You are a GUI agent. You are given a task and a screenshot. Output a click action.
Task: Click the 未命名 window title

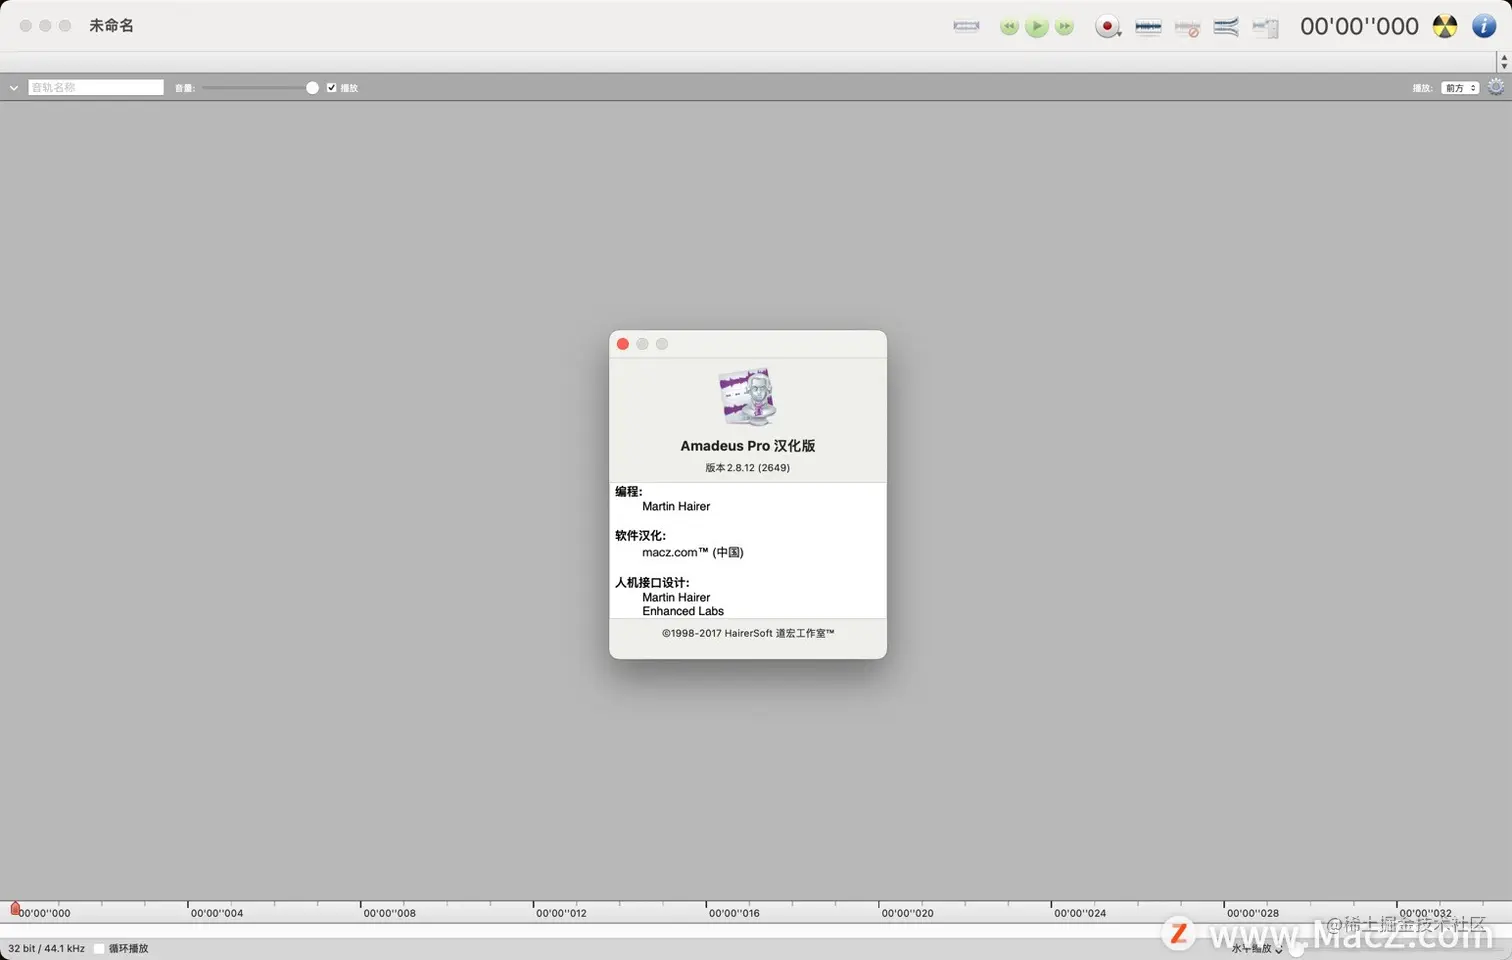pyautogui.click(x=111, y=26)
